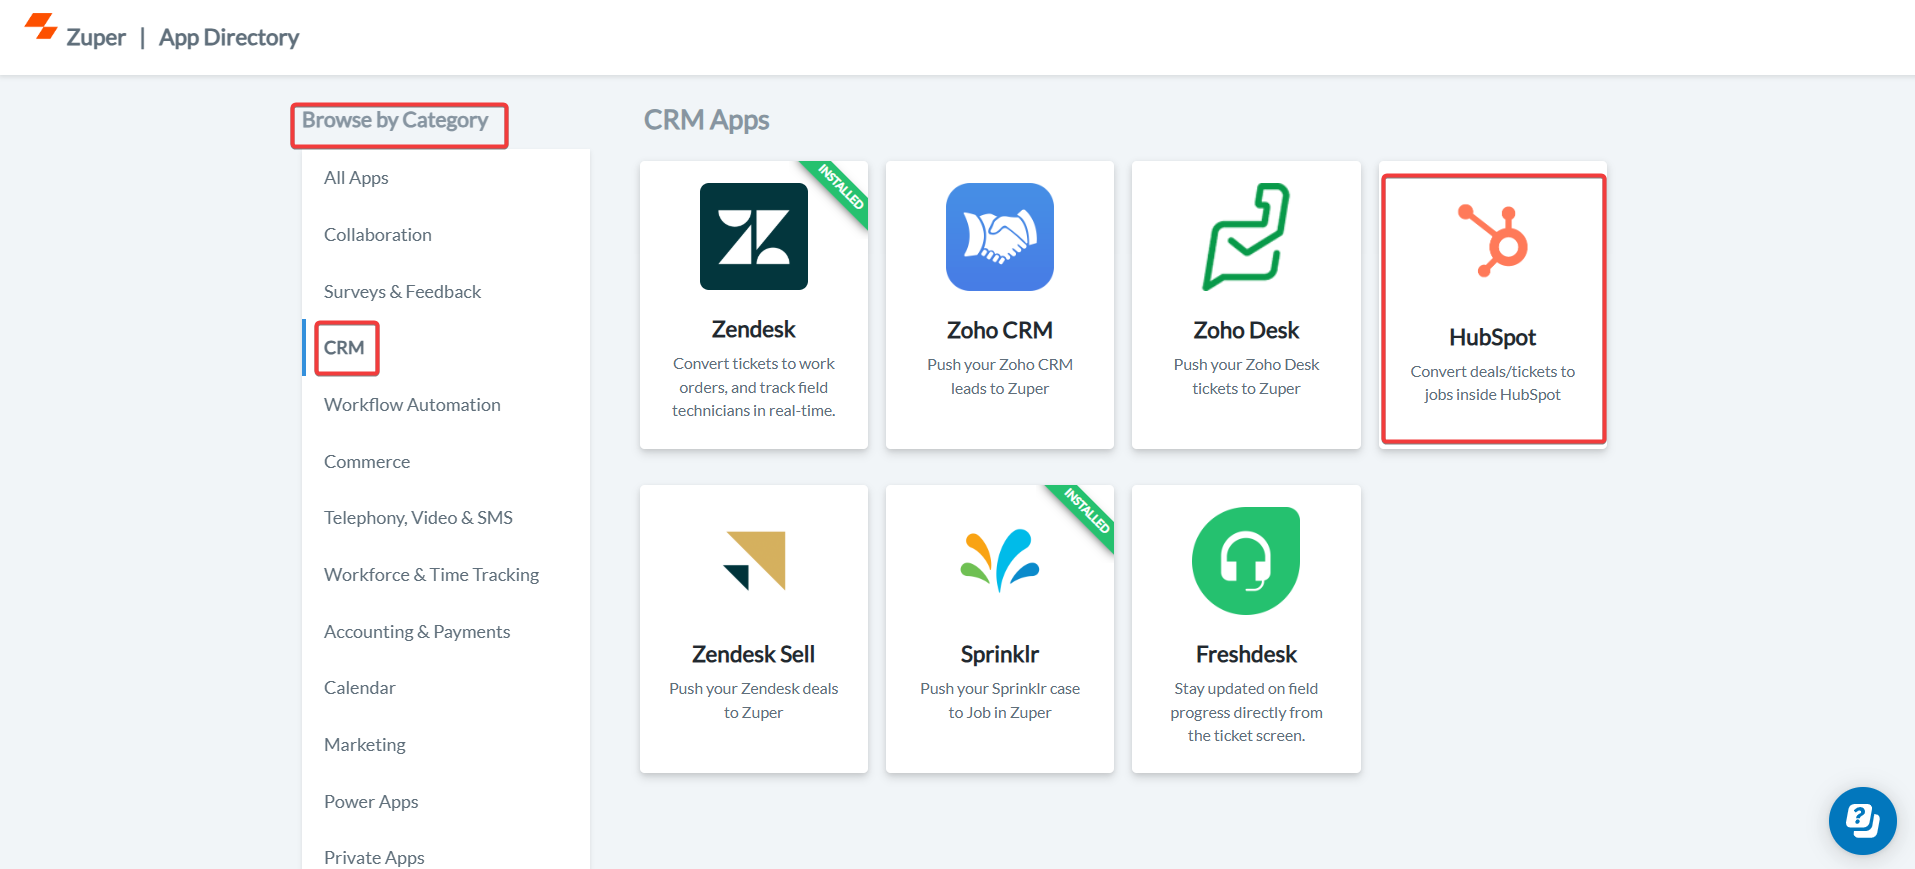Click the Sprinklr colorful leaf icon
1915x869 pixels.
999,560
